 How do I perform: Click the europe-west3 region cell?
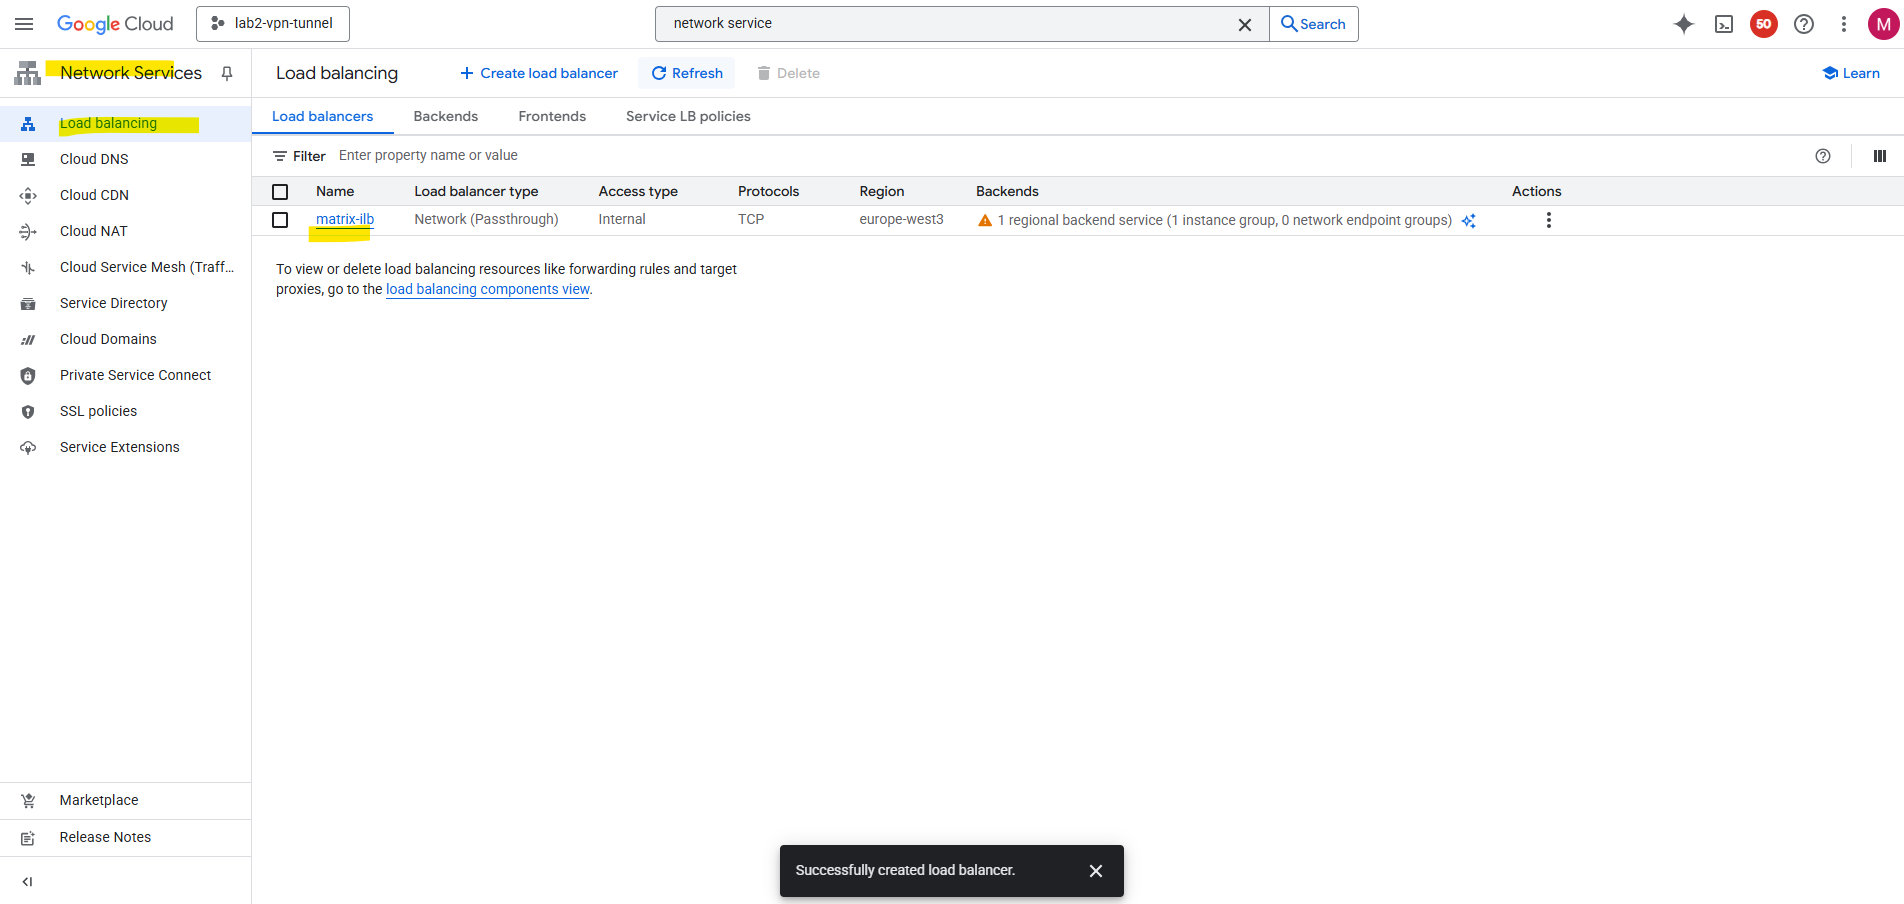click(x=901, y=219)
